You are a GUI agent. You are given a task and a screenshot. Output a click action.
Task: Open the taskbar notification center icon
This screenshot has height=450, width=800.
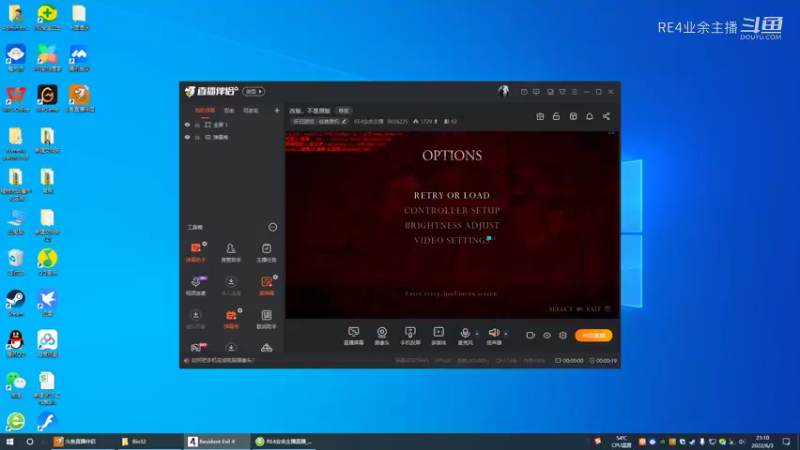point(786,441)
